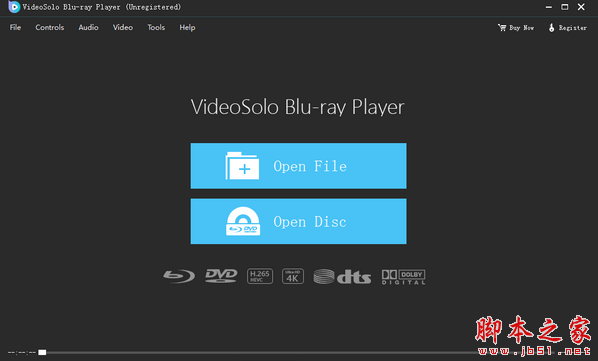598x361 pixels.
Task: Close the VideoSolo Blu-ray Player window
Action: (581, 7)
